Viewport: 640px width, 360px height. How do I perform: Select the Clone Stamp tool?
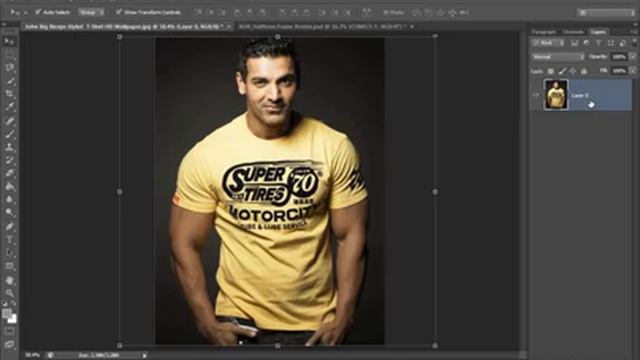coord(9,147)
